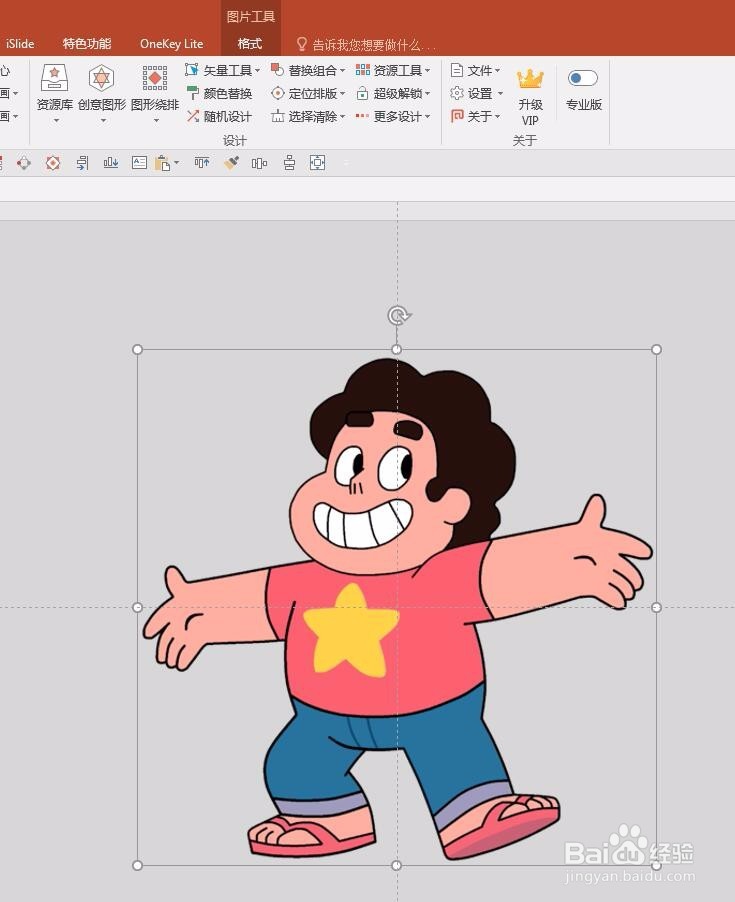Open 更多设计 more design menu

[393, 116]
